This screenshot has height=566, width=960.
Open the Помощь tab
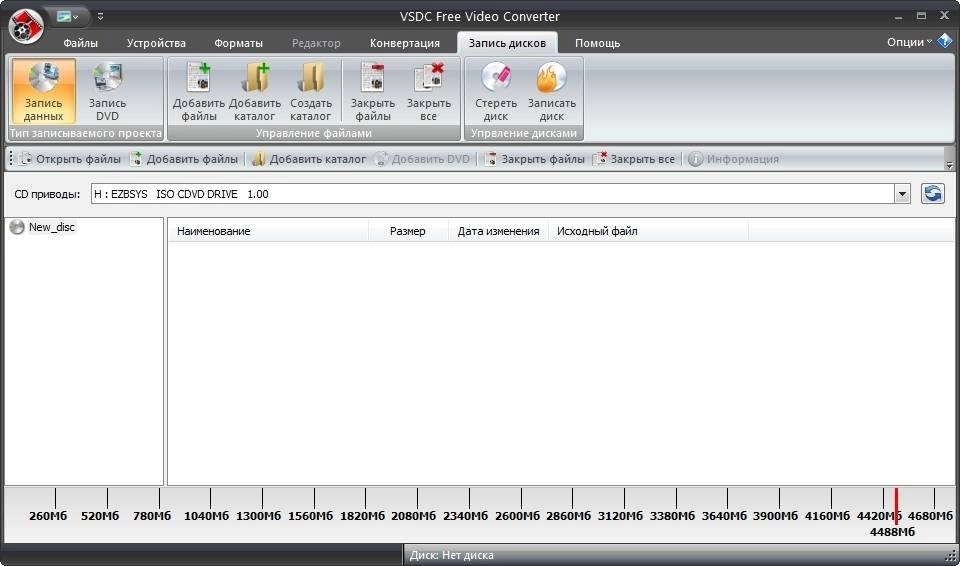point(597,43)
